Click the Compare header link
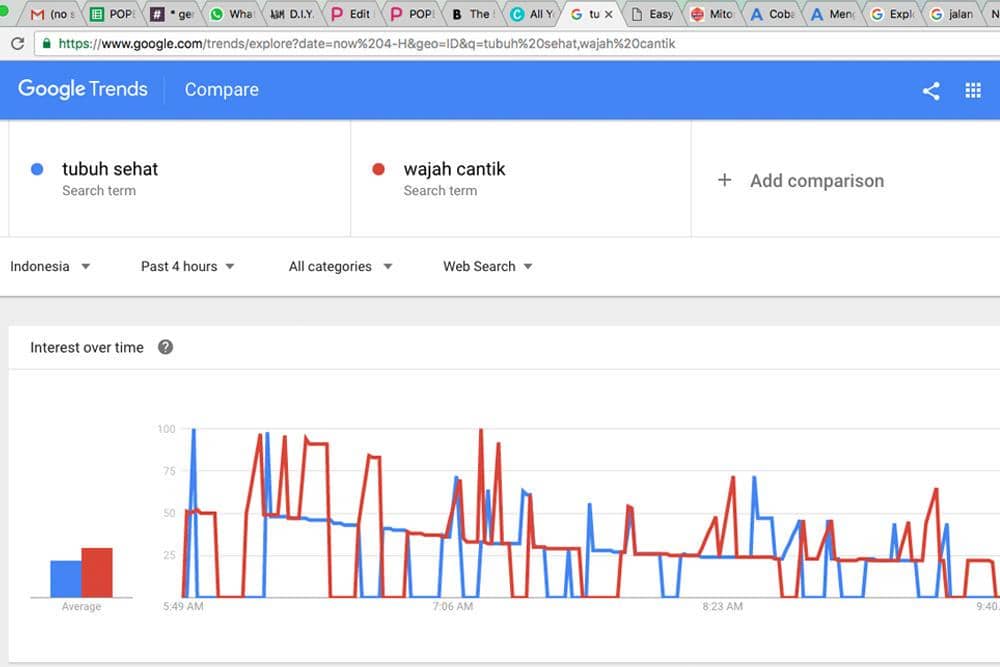The height and width of the screenshot is (667, 1000). point(221,89)
